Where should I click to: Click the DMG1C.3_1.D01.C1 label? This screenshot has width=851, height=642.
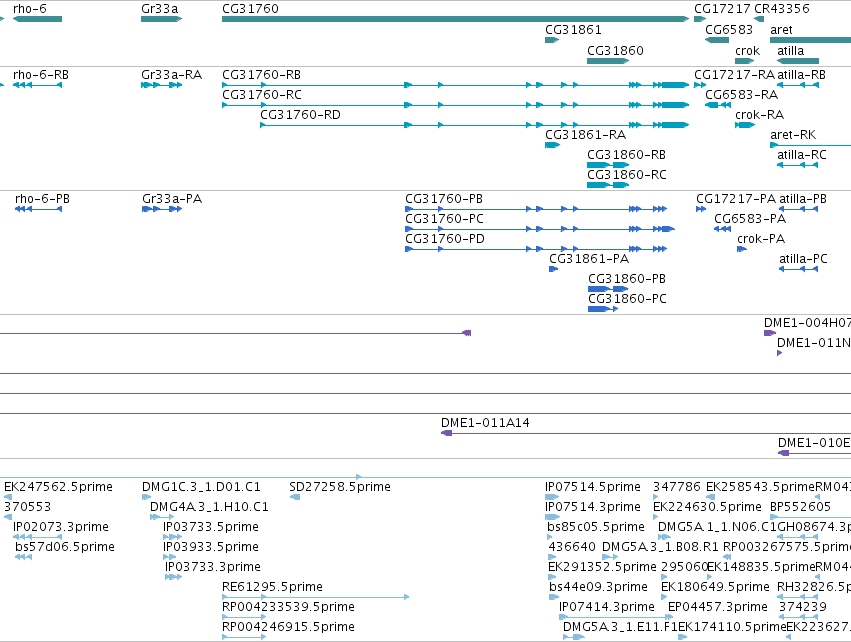pyautogui.click(x=201, y=487)
